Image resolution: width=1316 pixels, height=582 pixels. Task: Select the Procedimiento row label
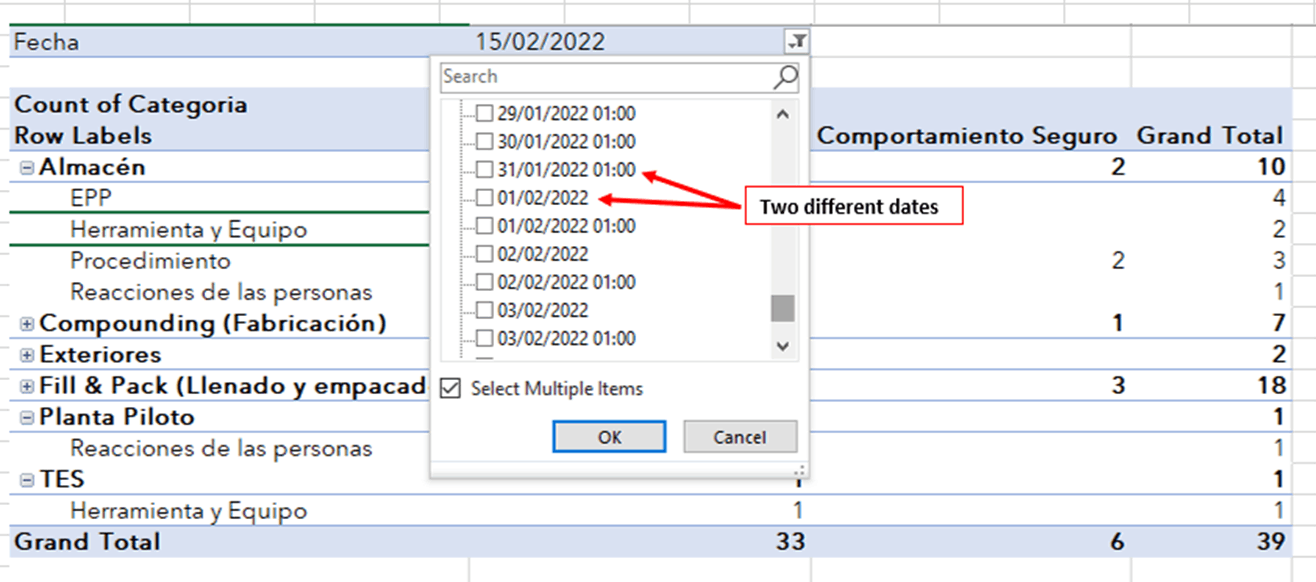[x=150, y=261]
